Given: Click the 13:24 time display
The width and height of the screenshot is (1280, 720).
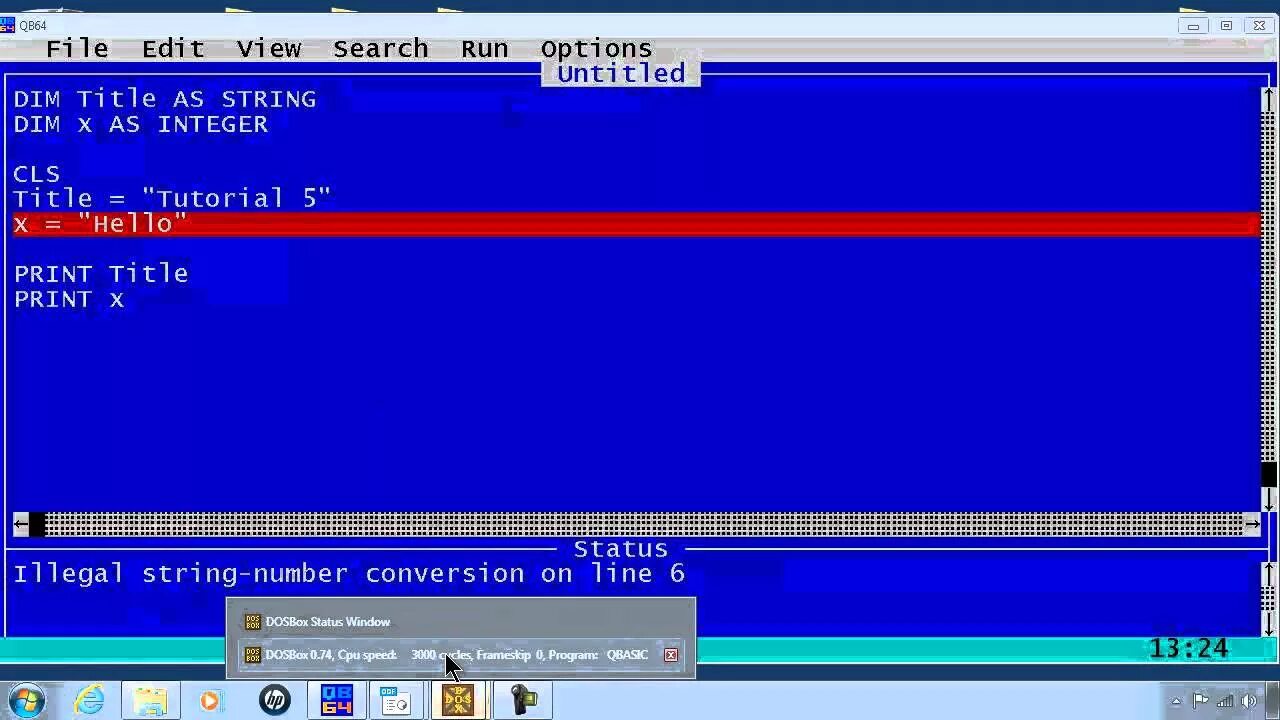Looking at the screenshot, I should 1188,649.
